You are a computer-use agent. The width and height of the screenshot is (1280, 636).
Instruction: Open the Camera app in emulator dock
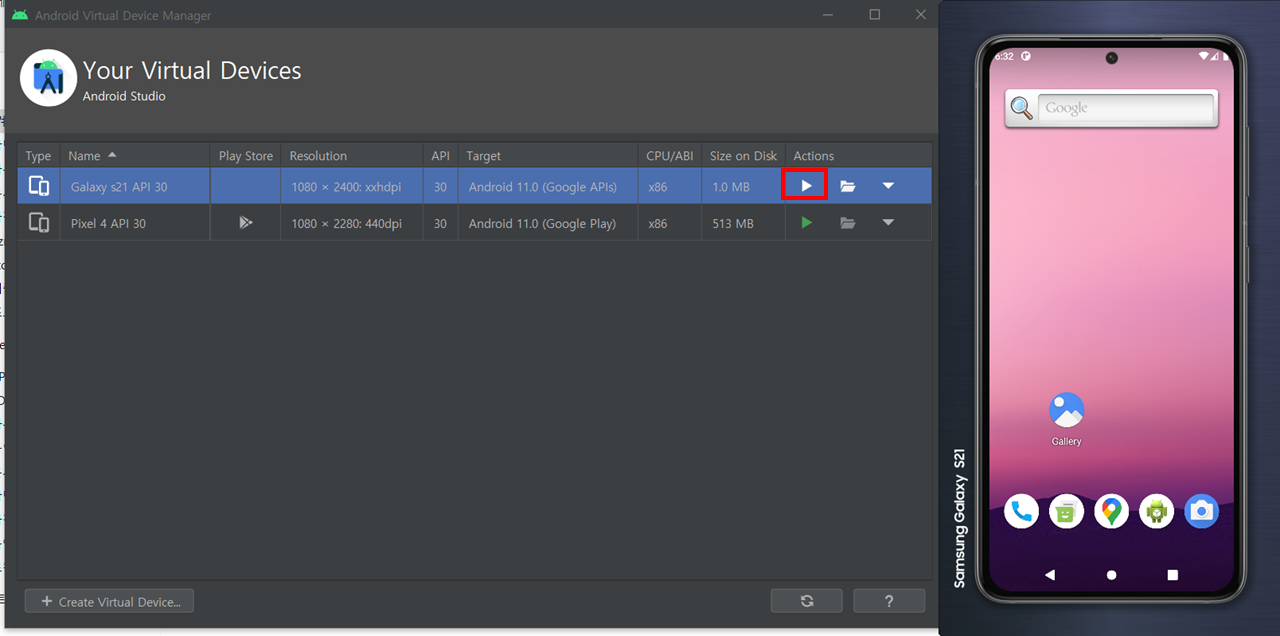point(1201,511)
